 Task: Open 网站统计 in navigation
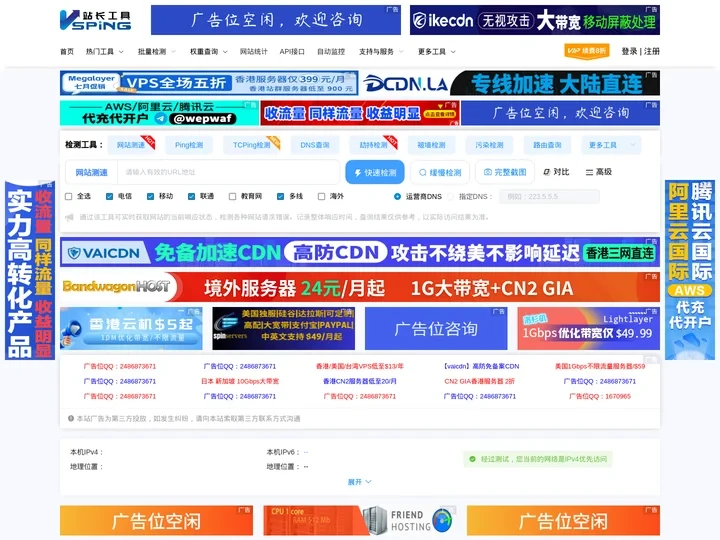pyautogui.click(x=253, y=51)
